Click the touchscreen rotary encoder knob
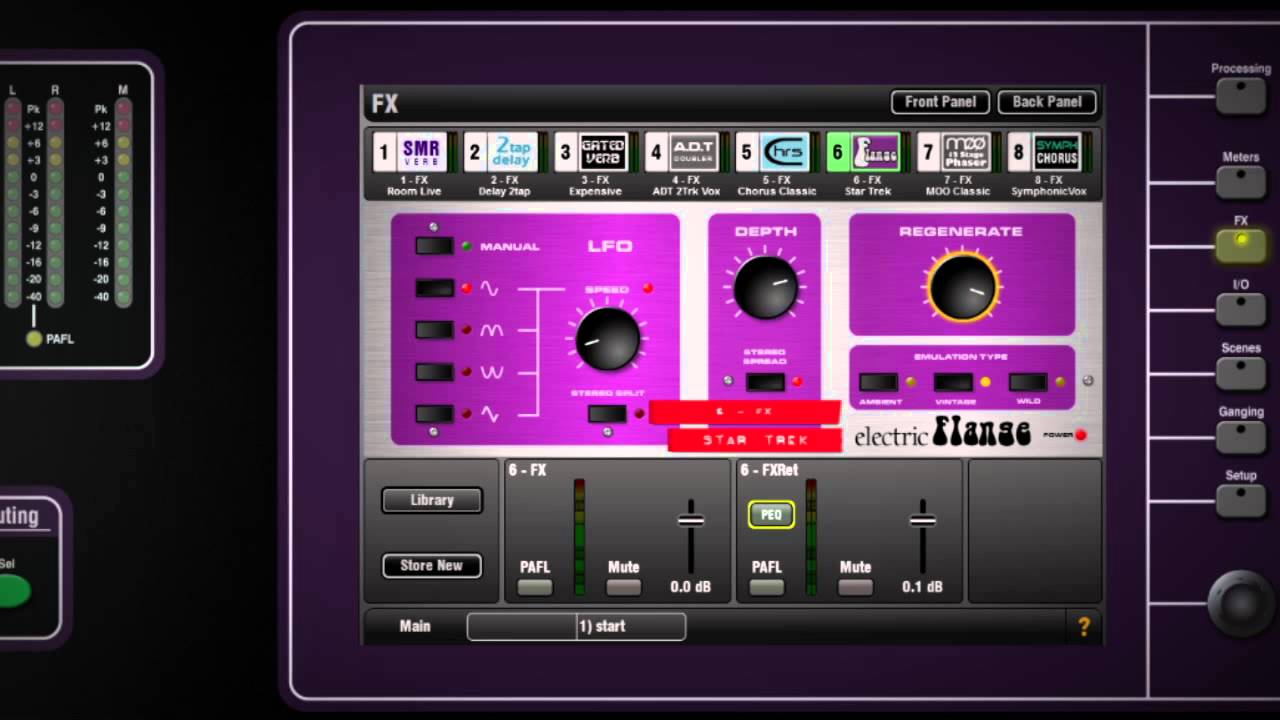The image size is (1280, 720). pos(1243,603)
